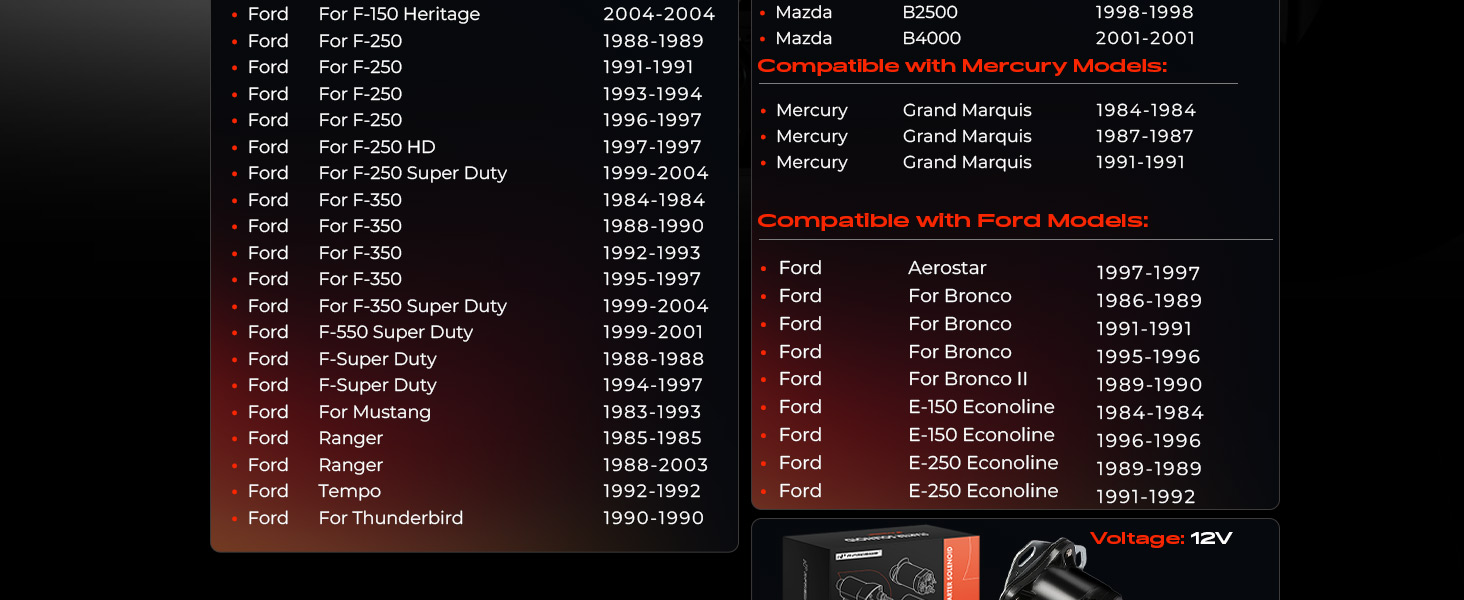Click the Mazda B4000 entry
Viewport: 1464px width, 600px height.
[931, 38]
